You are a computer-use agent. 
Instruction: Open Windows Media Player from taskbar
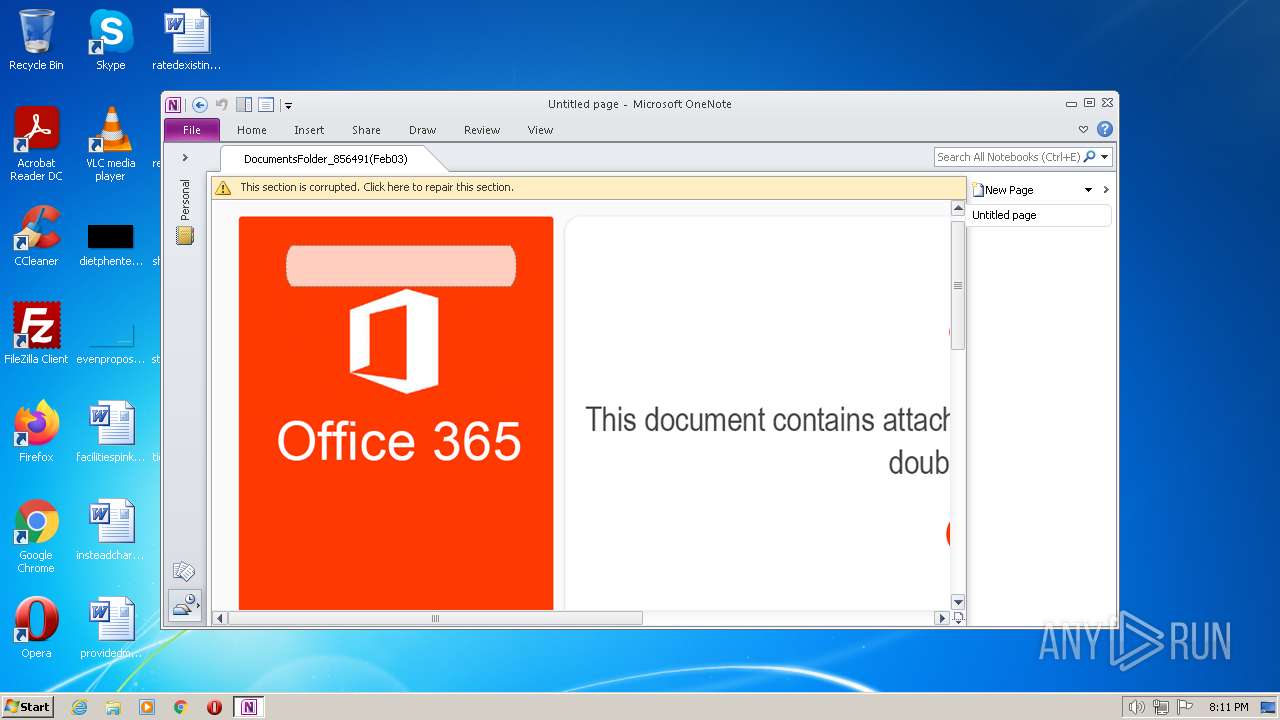(x=147, y=707)
